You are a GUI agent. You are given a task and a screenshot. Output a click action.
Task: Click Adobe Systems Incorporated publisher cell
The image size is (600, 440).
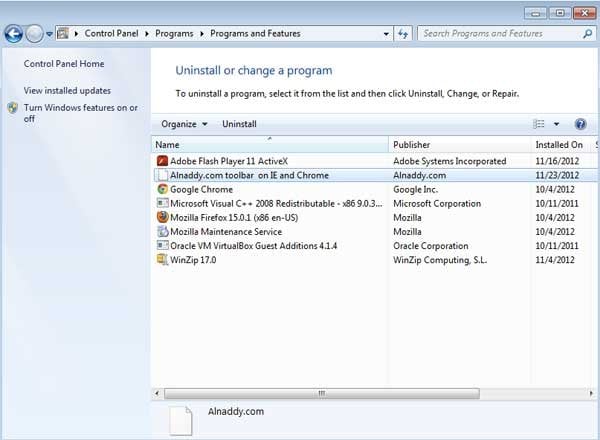pyautogui.click(x=450, y=161)
